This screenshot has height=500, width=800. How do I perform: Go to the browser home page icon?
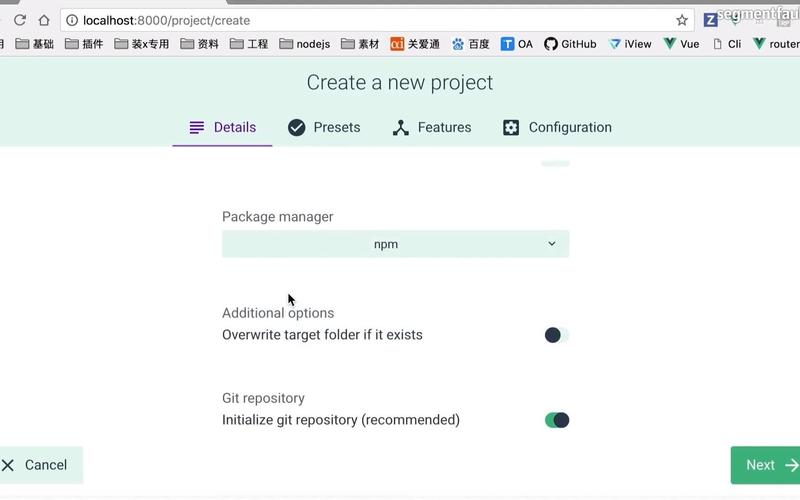[44, 20]
